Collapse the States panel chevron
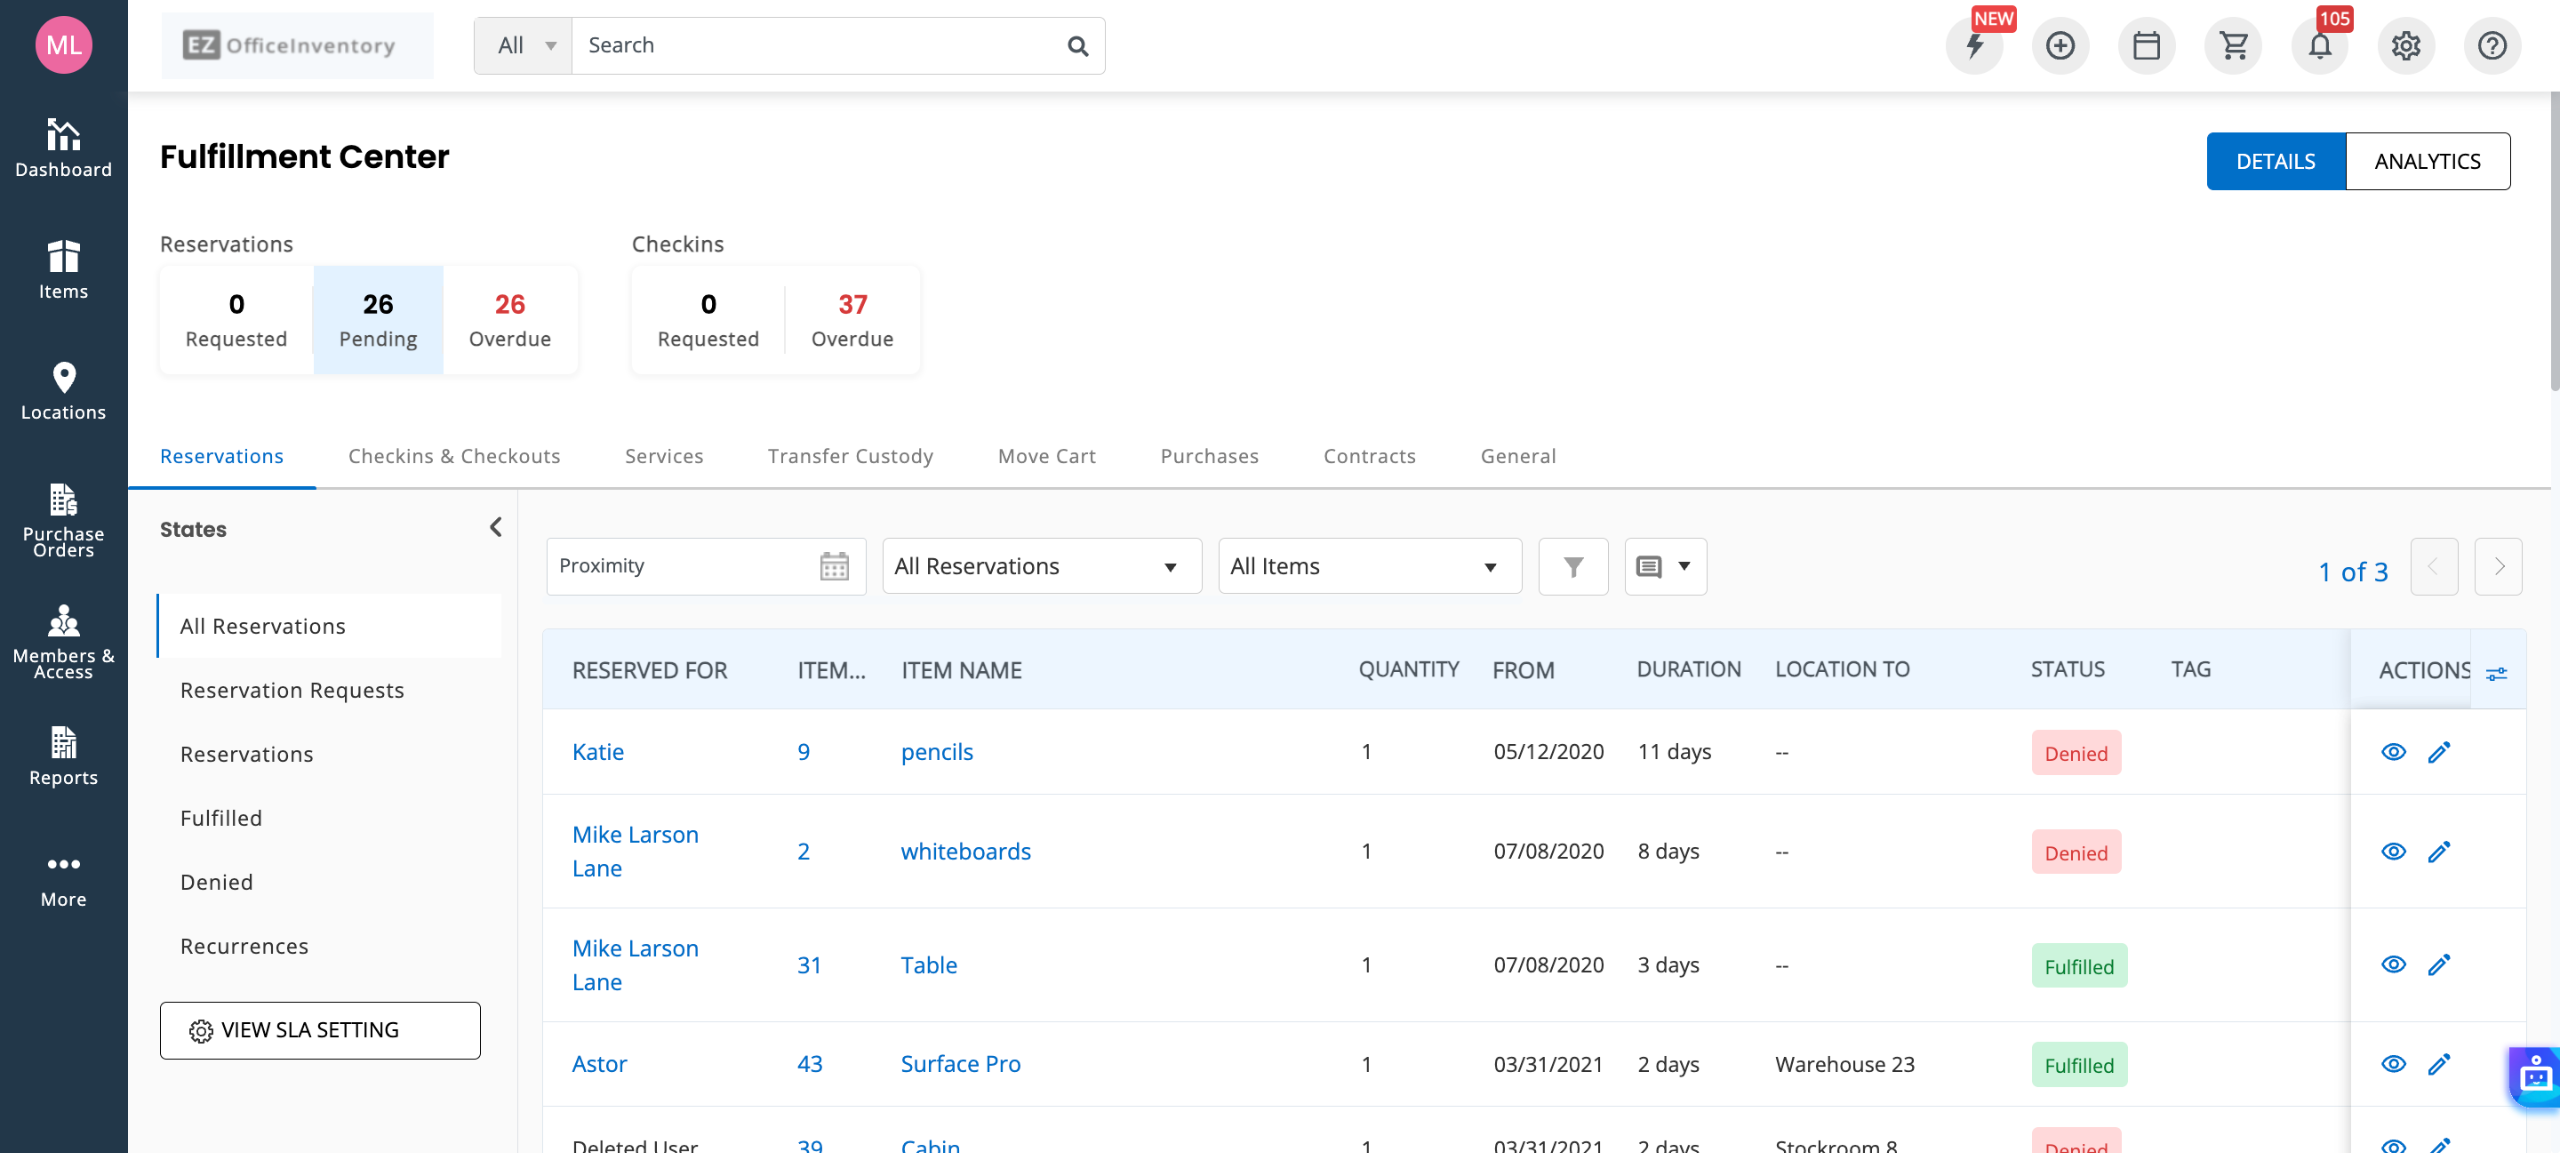The width and height of the screenshot is (2560, 1153). [496, 527]
